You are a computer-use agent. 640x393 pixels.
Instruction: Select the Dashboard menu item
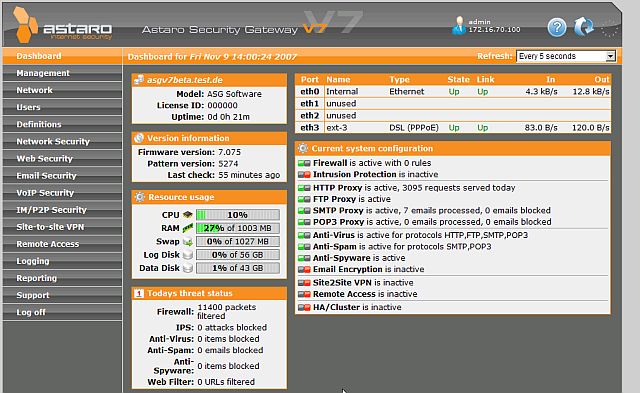pos(62,56)
